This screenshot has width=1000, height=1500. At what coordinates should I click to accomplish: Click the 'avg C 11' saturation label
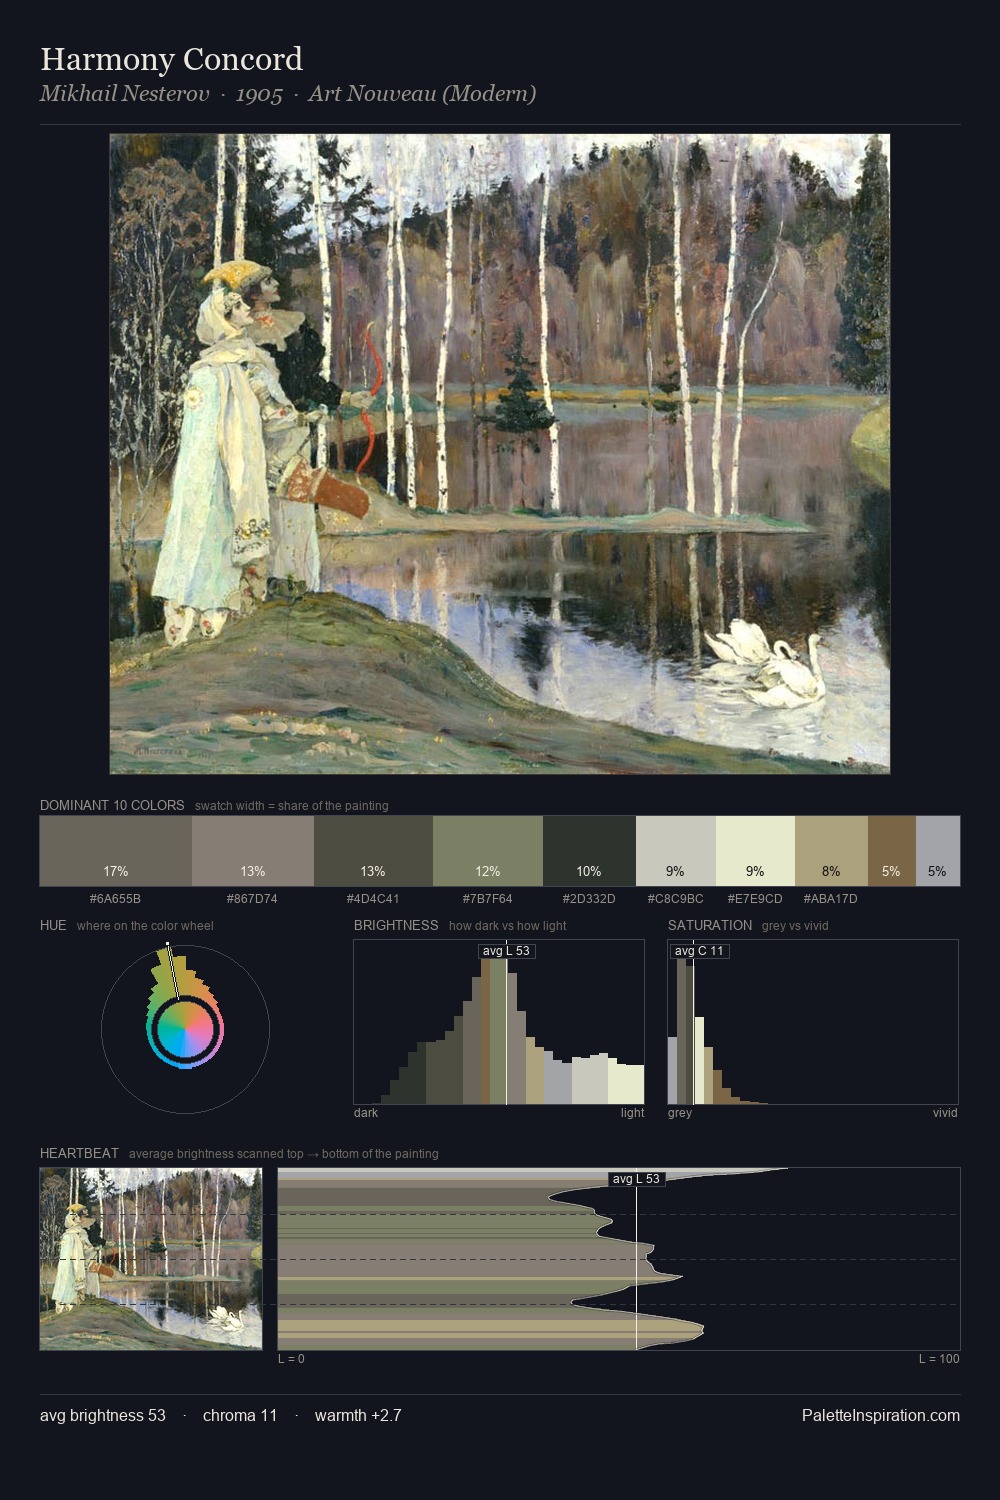tap(699, 951)
